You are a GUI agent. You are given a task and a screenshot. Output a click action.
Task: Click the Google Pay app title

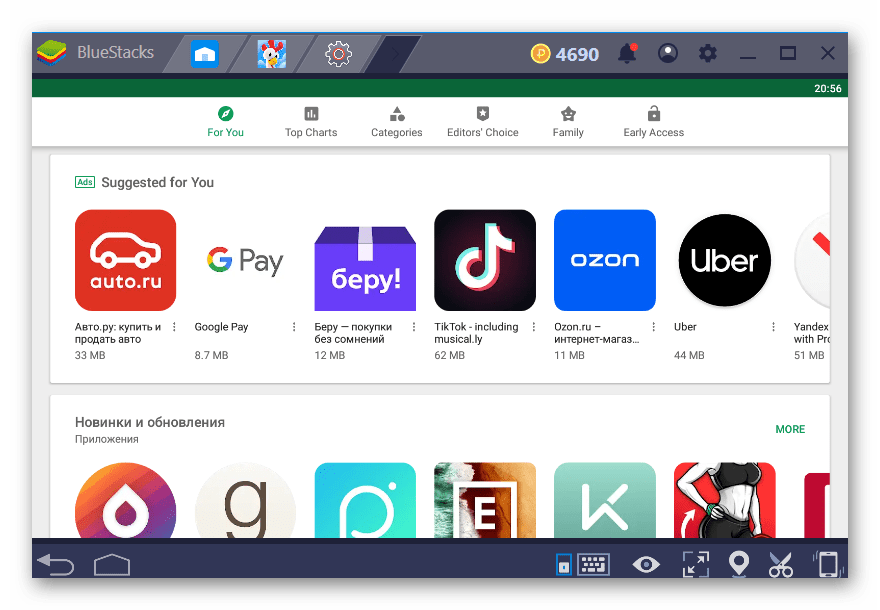221,327
